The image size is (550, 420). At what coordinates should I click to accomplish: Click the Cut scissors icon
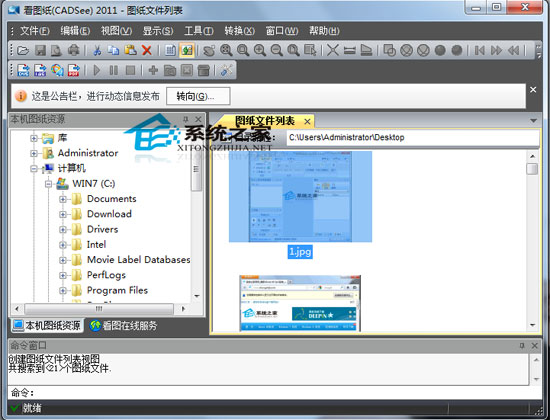[97, 51]
